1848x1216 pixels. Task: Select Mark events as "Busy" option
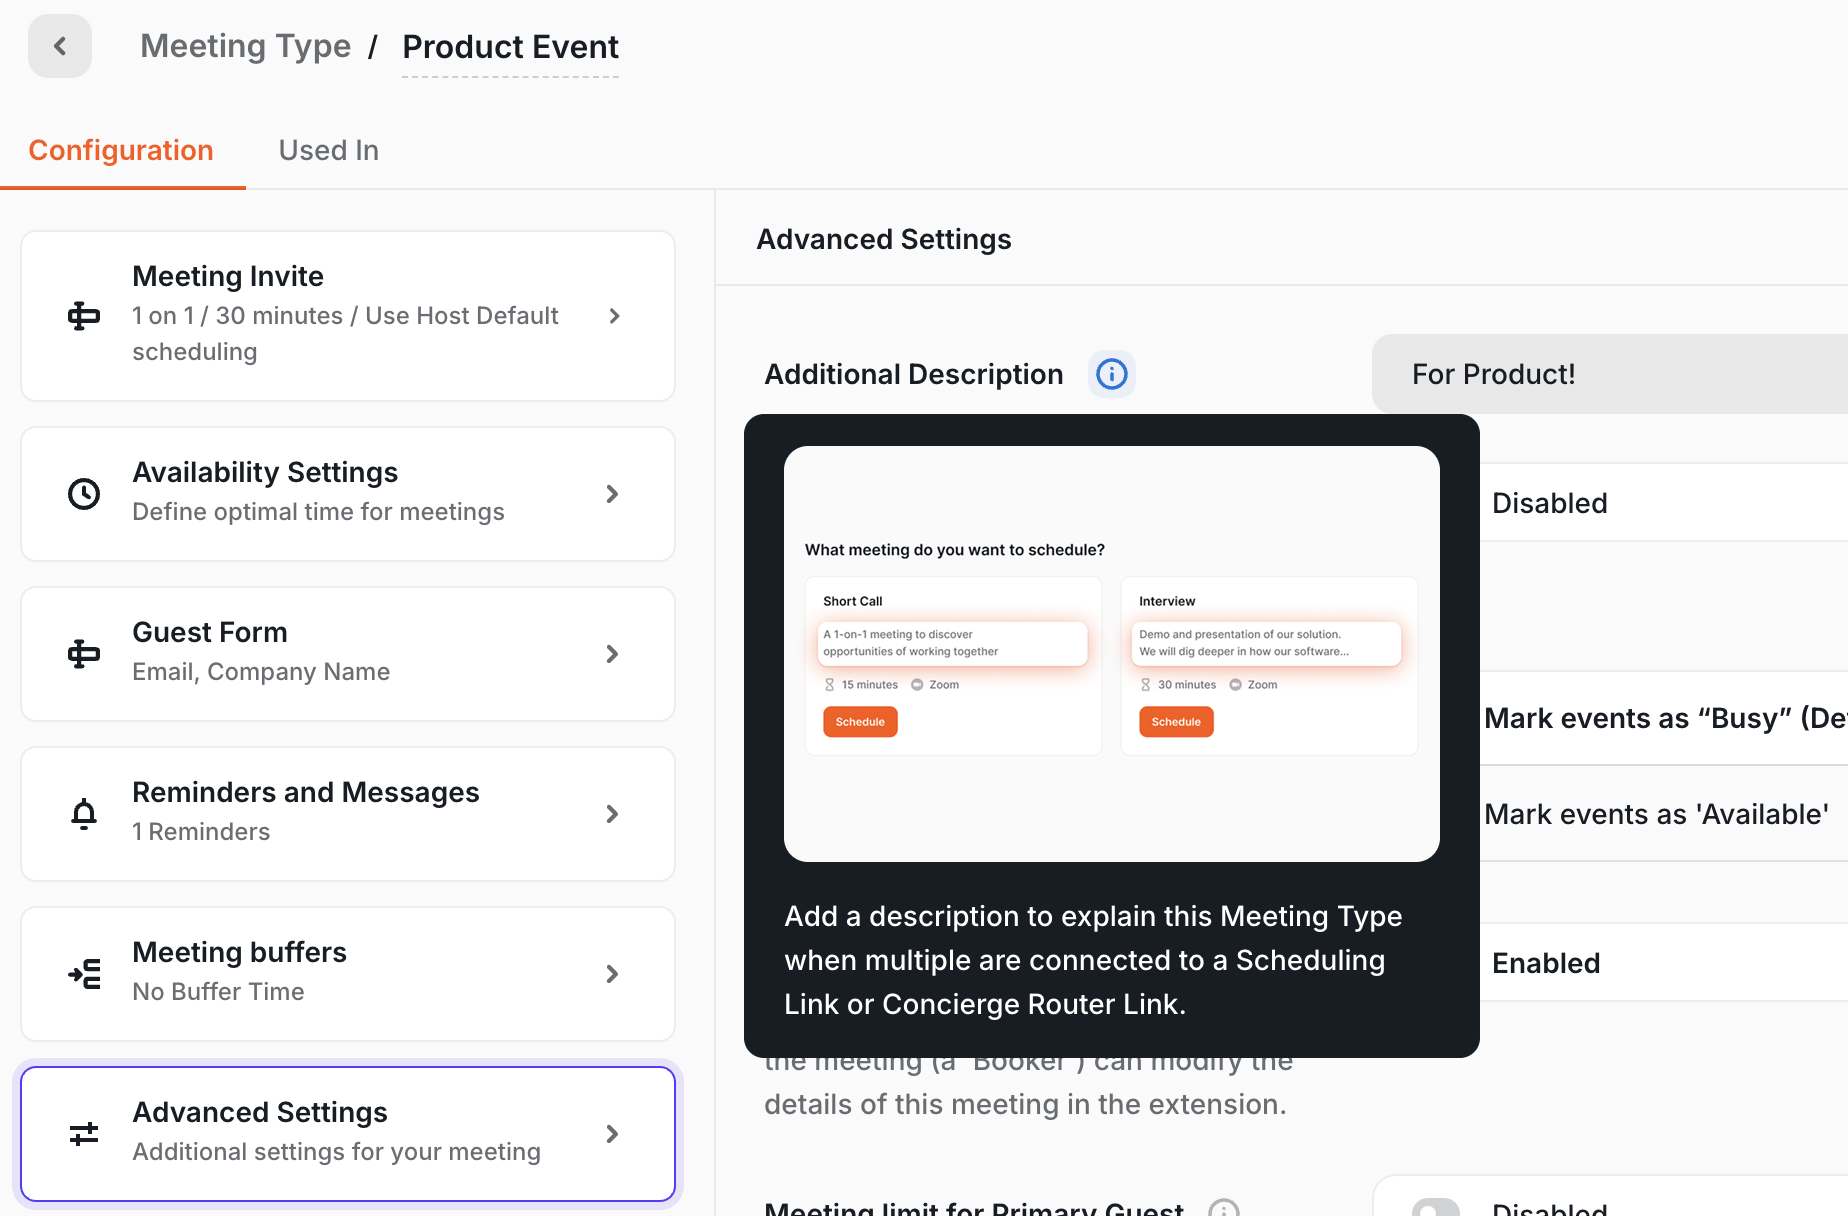point(1664,718)
